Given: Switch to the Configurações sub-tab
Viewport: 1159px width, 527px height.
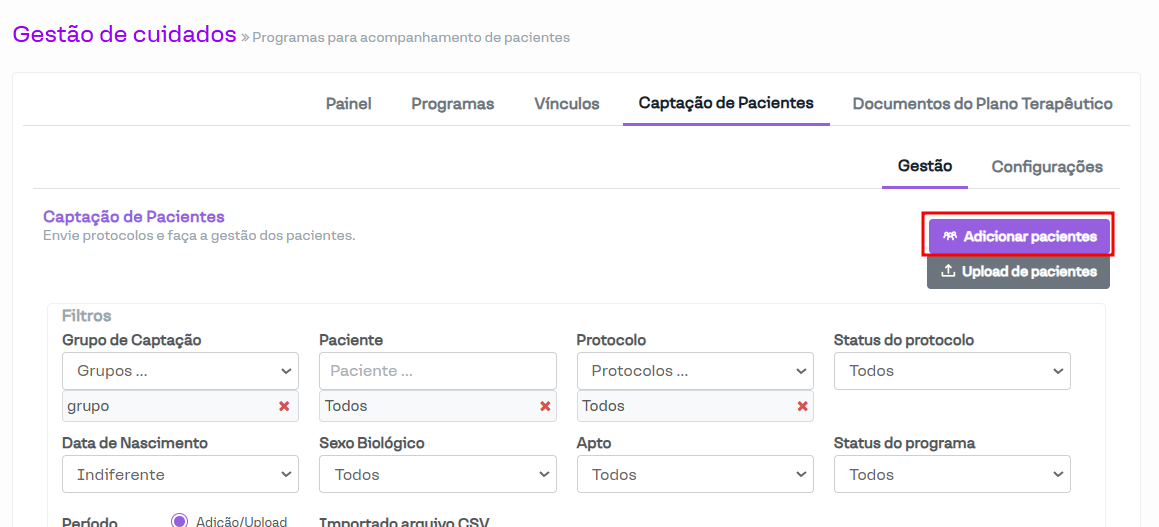Looking at the screenshot, I should point(1047,167).
